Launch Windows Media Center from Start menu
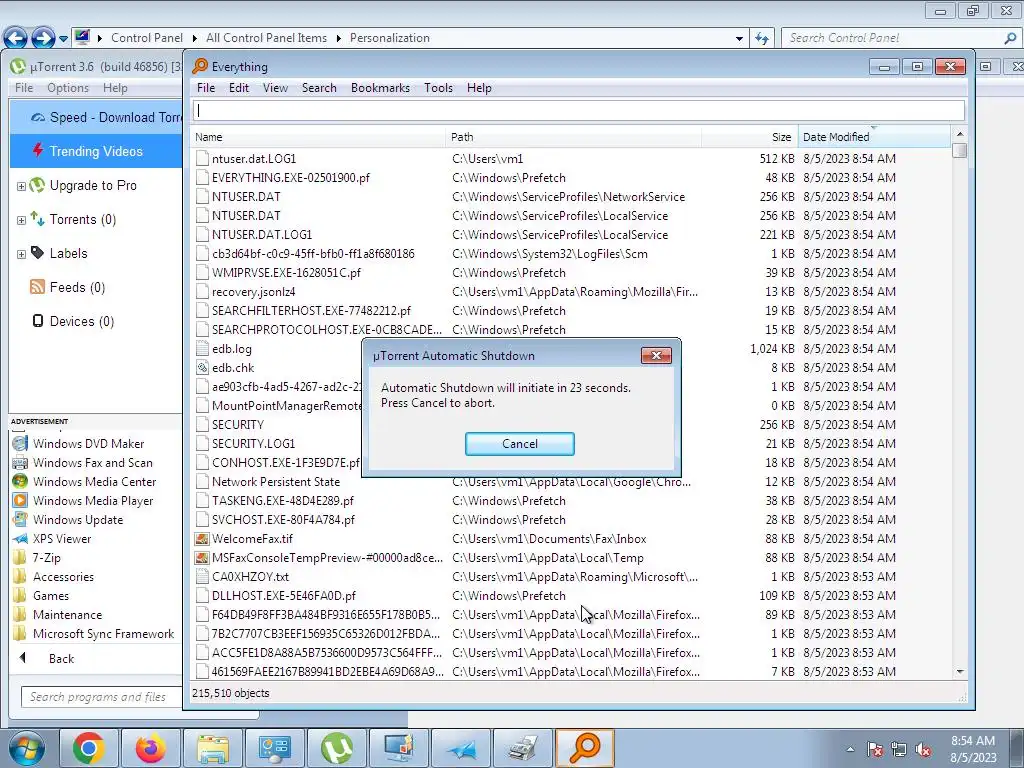1024x768 pixels. click(94, 482)
